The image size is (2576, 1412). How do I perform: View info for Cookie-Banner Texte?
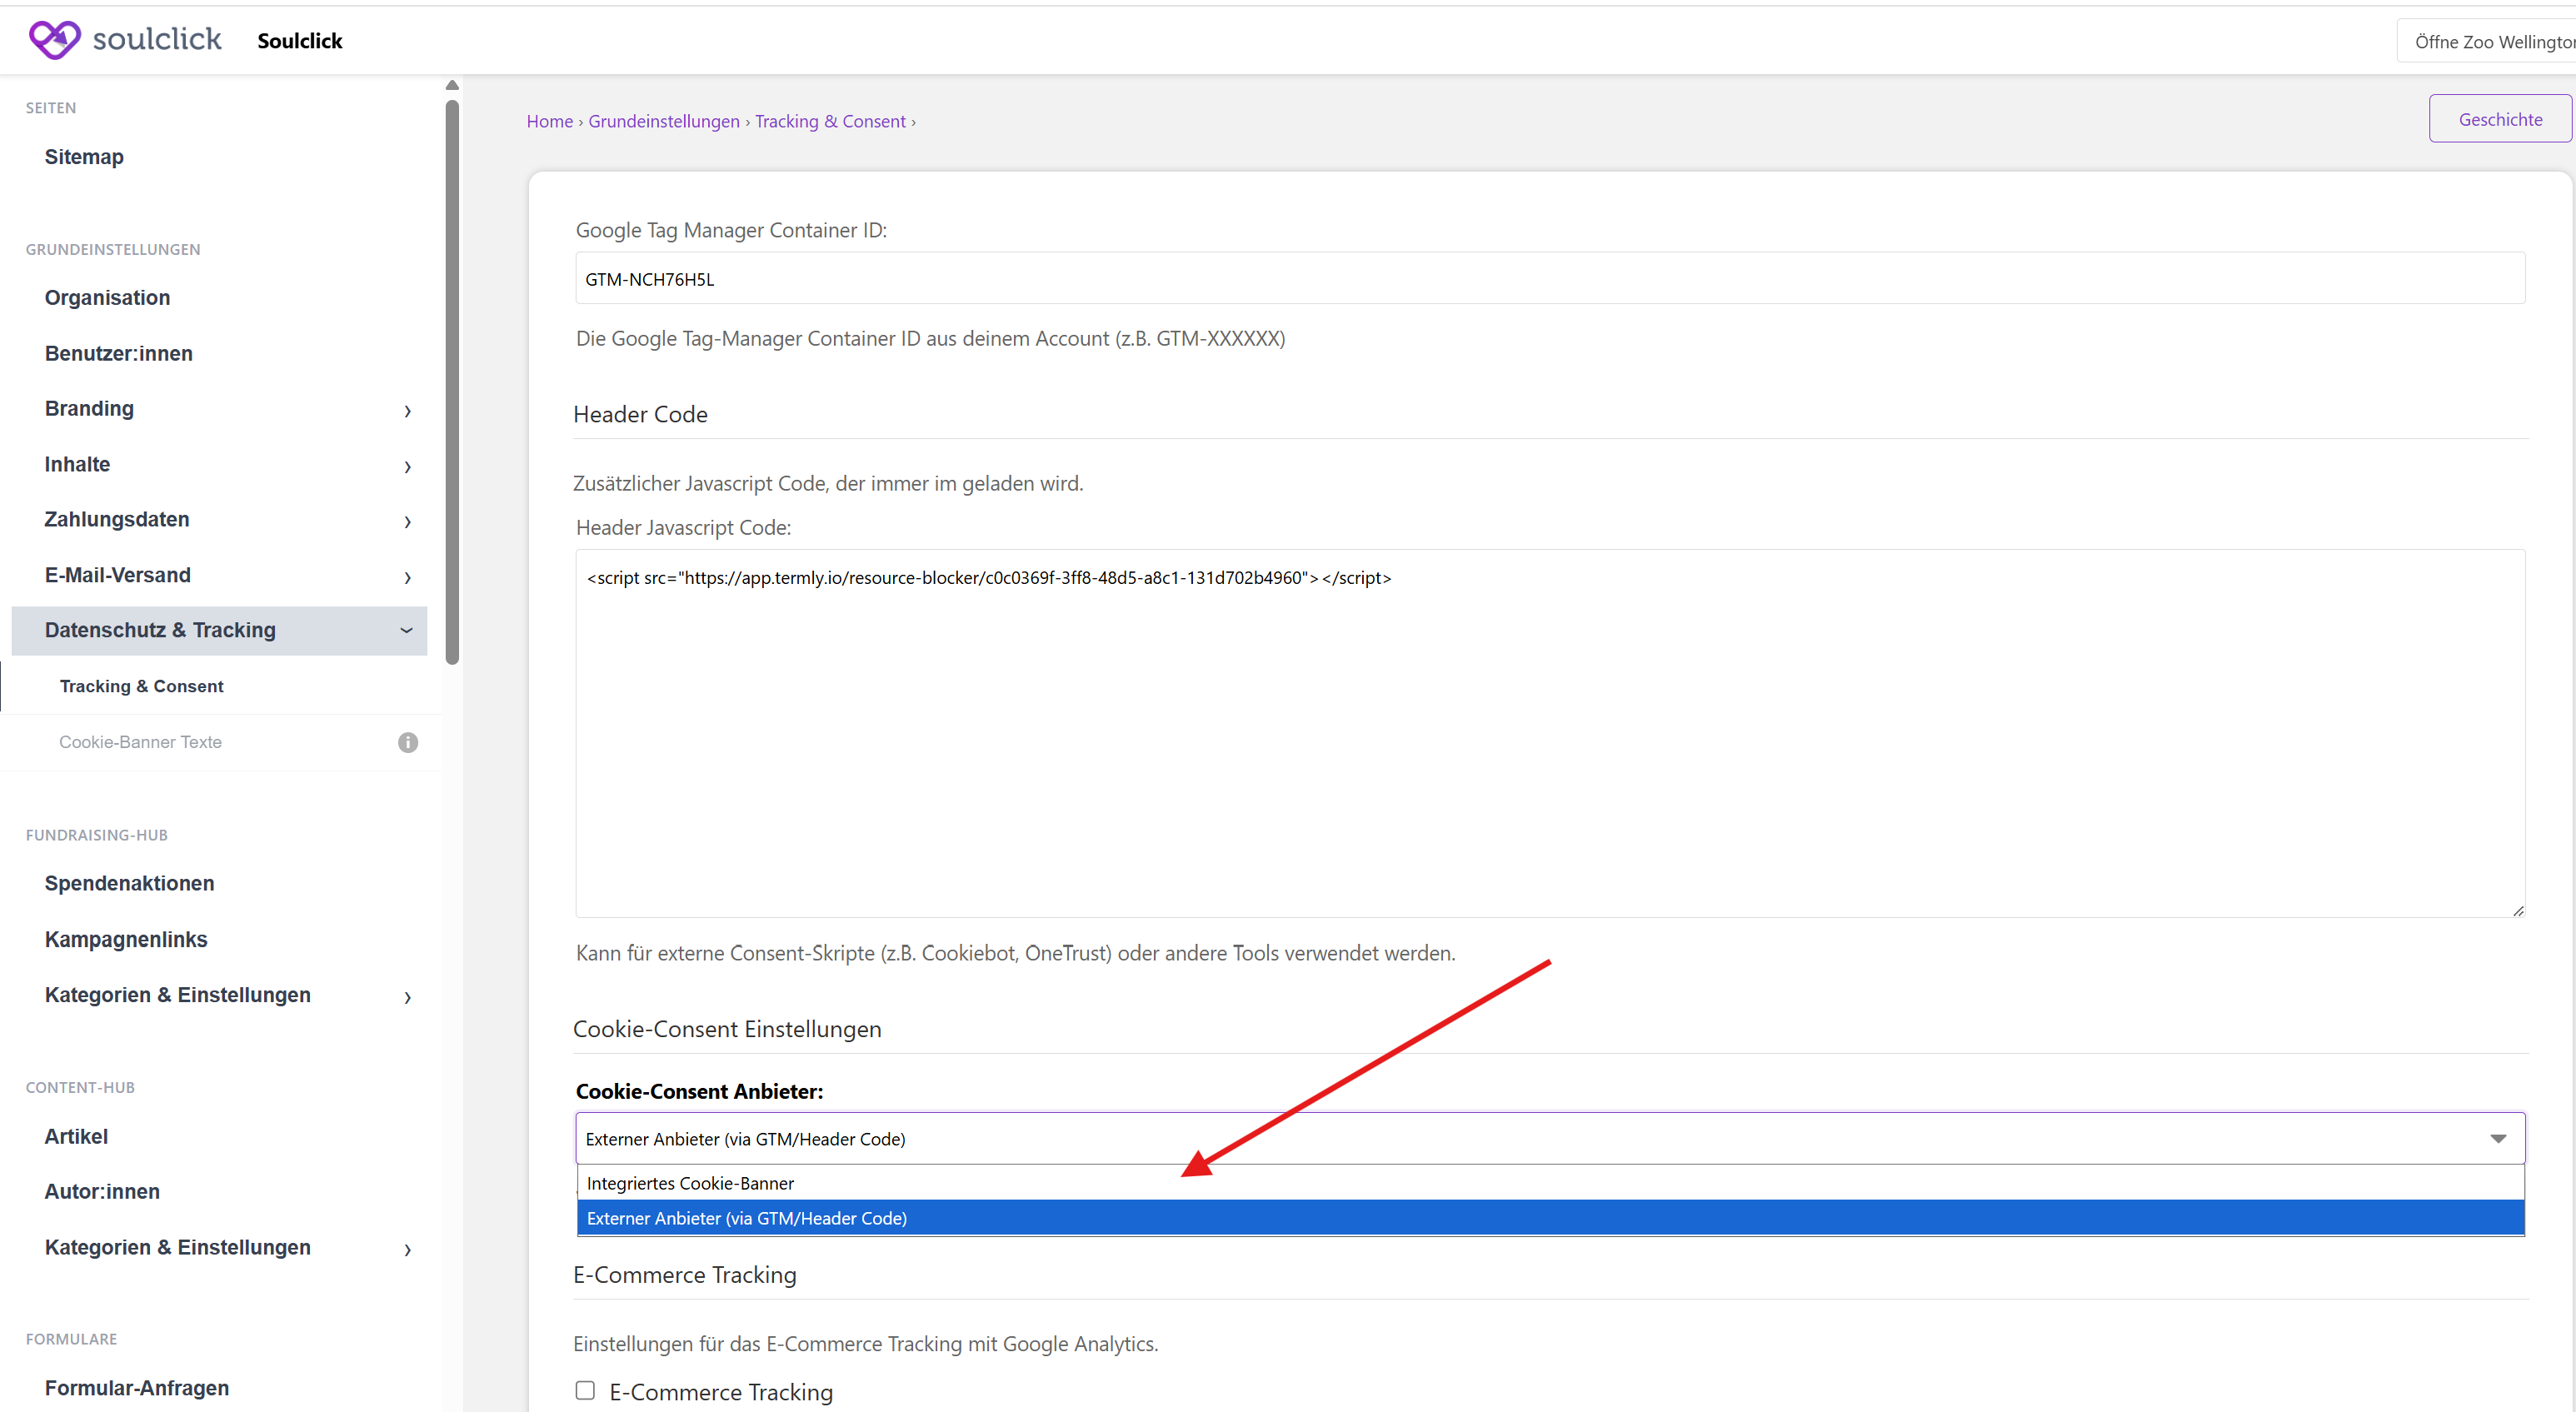click(x=407, y=742)
